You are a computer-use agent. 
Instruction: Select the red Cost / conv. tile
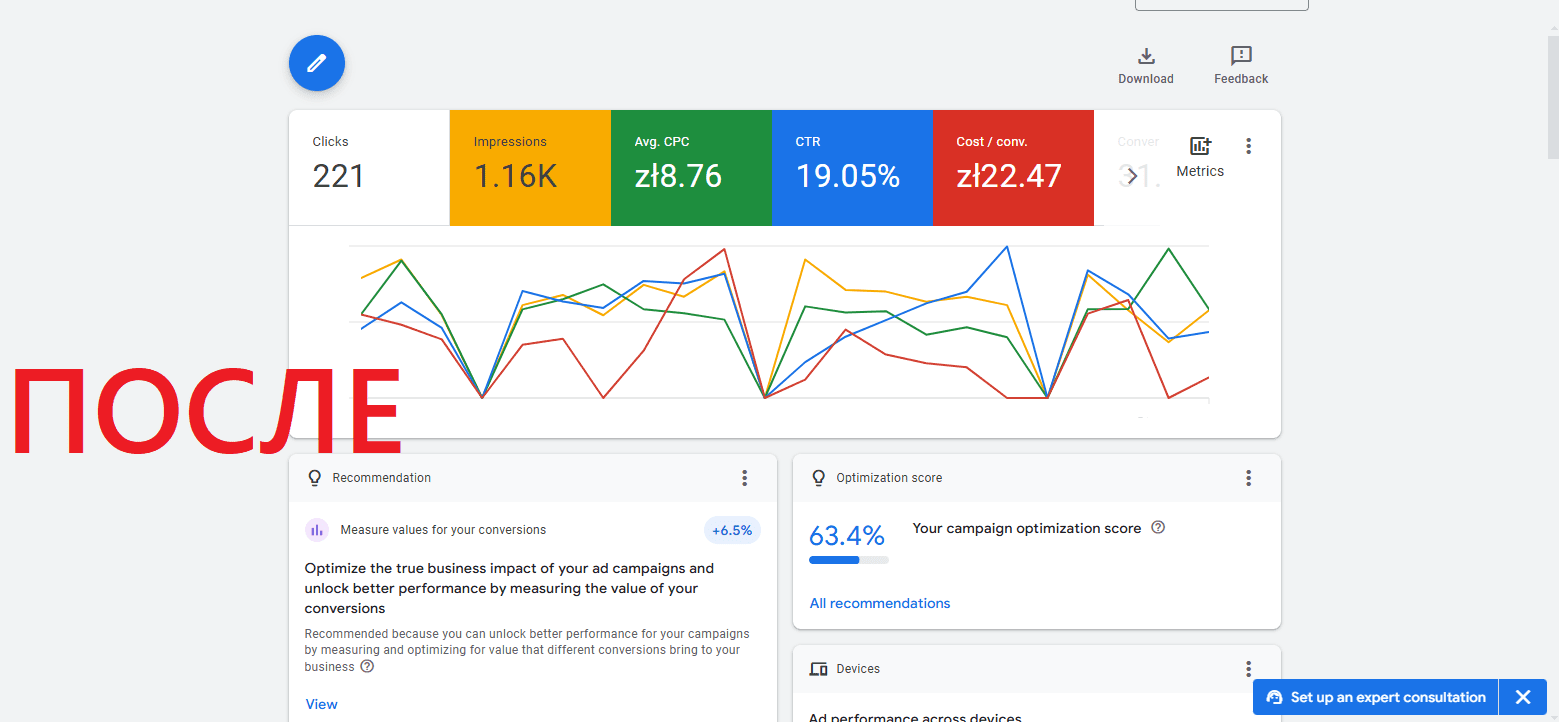coord(1013,167)
